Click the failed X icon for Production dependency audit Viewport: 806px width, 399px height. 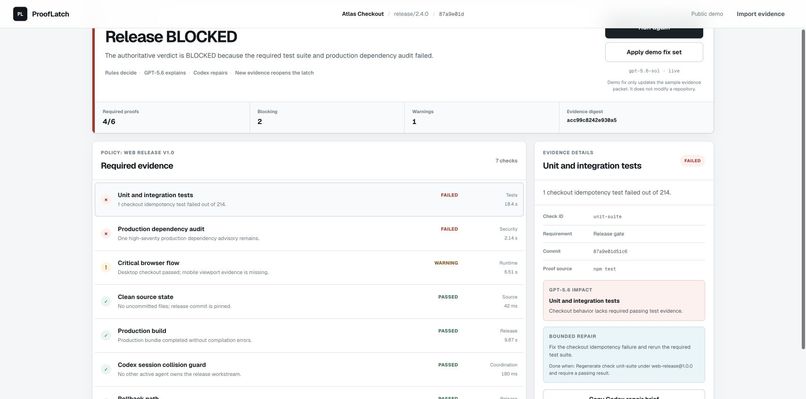(106, 233)
